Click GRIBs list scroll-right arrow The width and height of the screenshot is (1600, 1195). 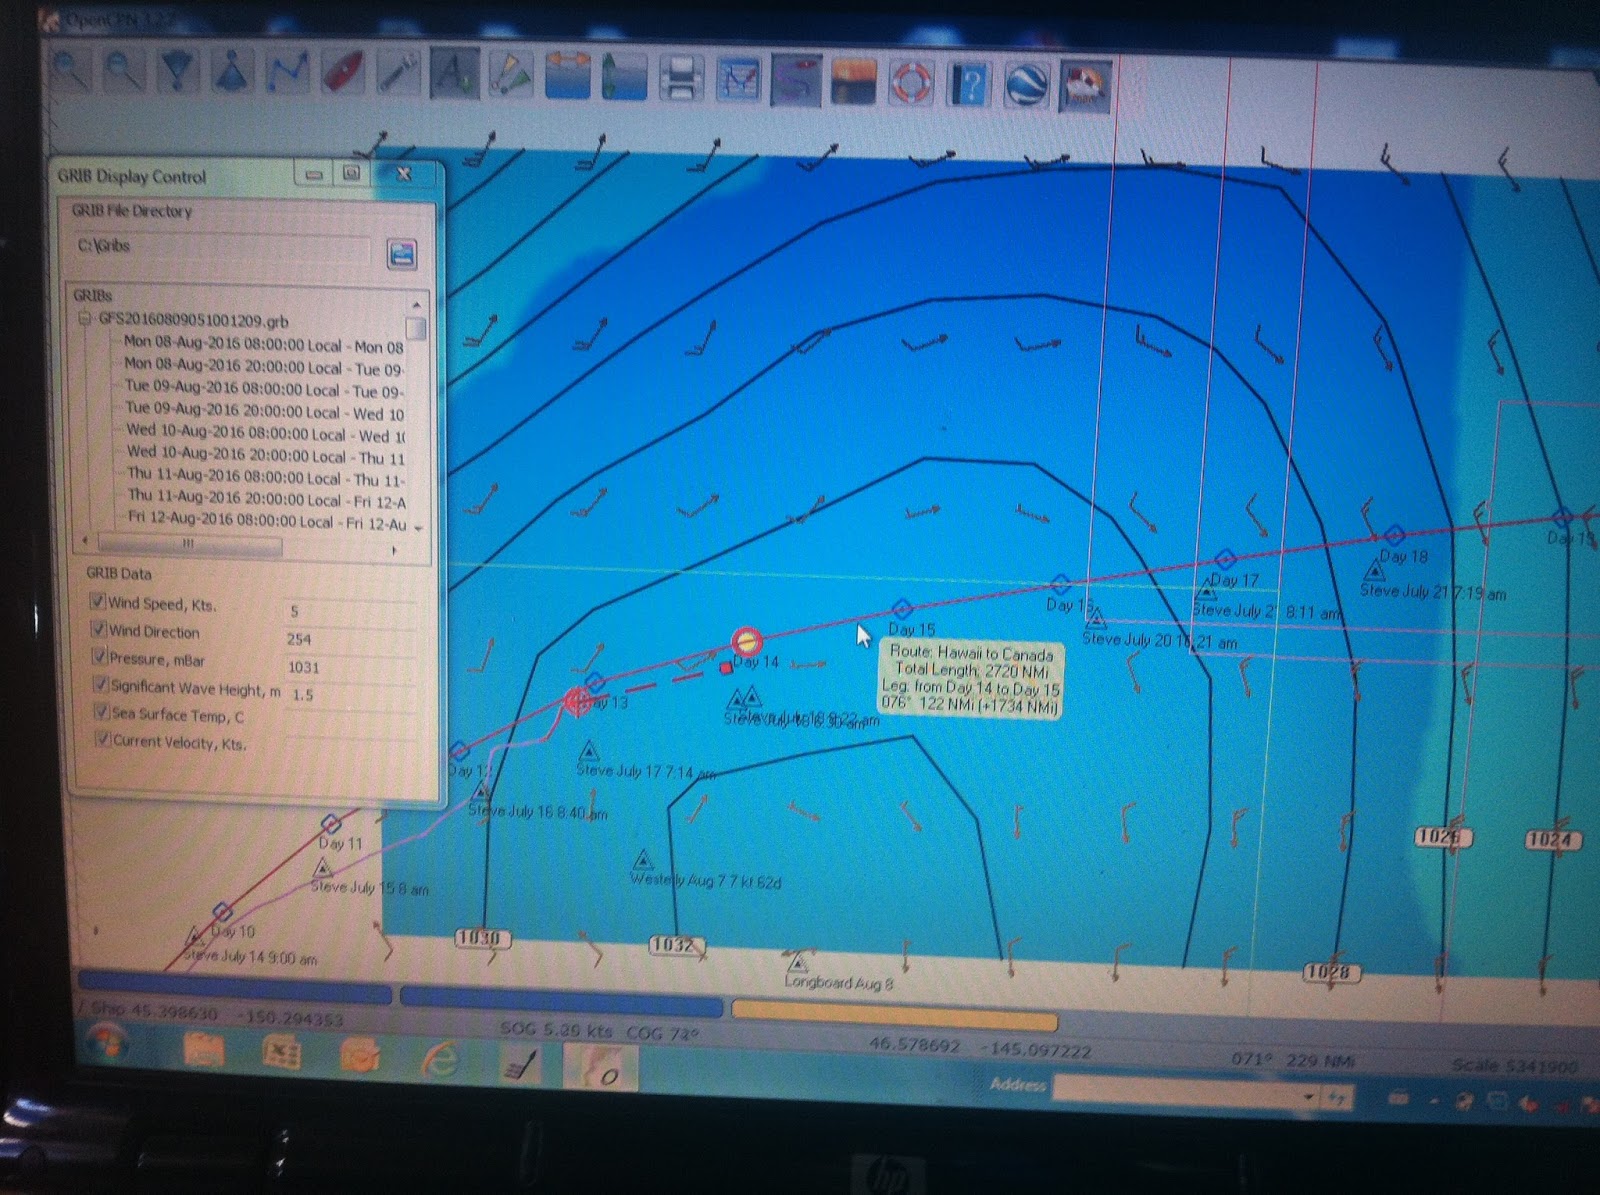pyautogui.click(x=394, y=550)
